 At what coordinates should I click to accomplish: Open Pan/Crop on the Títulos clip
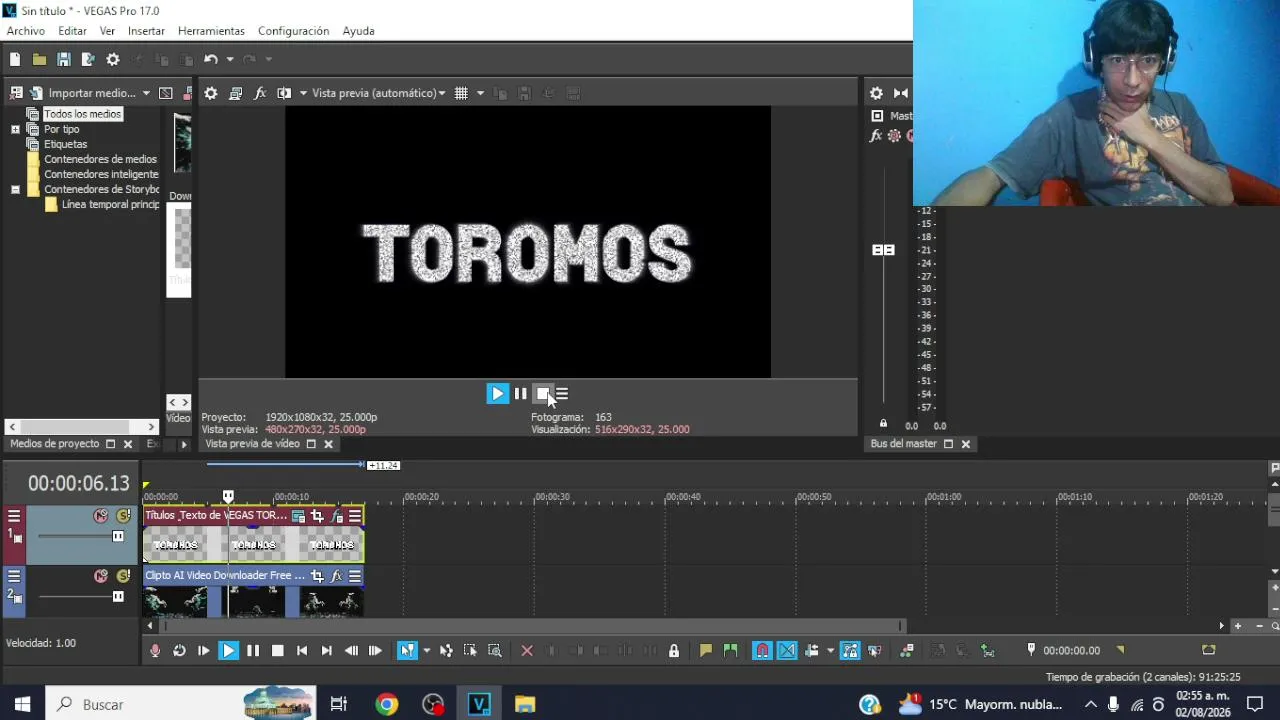(x=317, y=516)
